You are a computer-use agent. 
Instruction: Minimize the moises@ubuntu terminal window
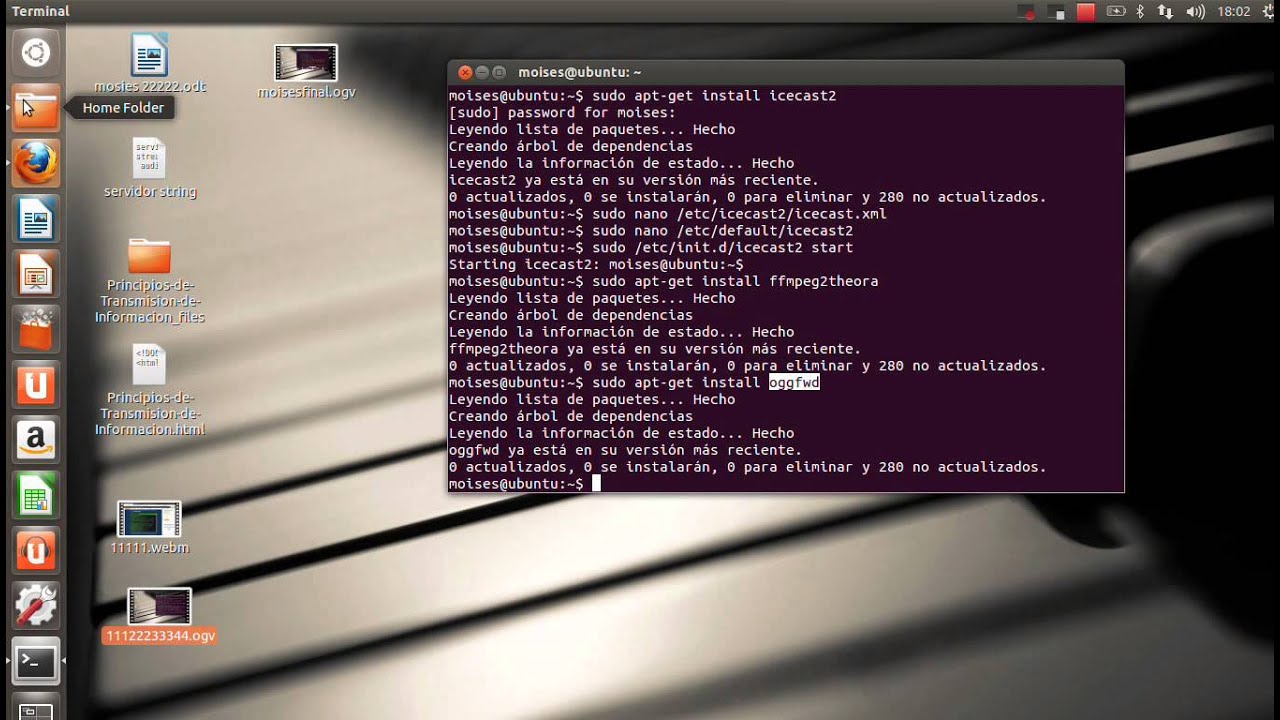tap(482, 72)
